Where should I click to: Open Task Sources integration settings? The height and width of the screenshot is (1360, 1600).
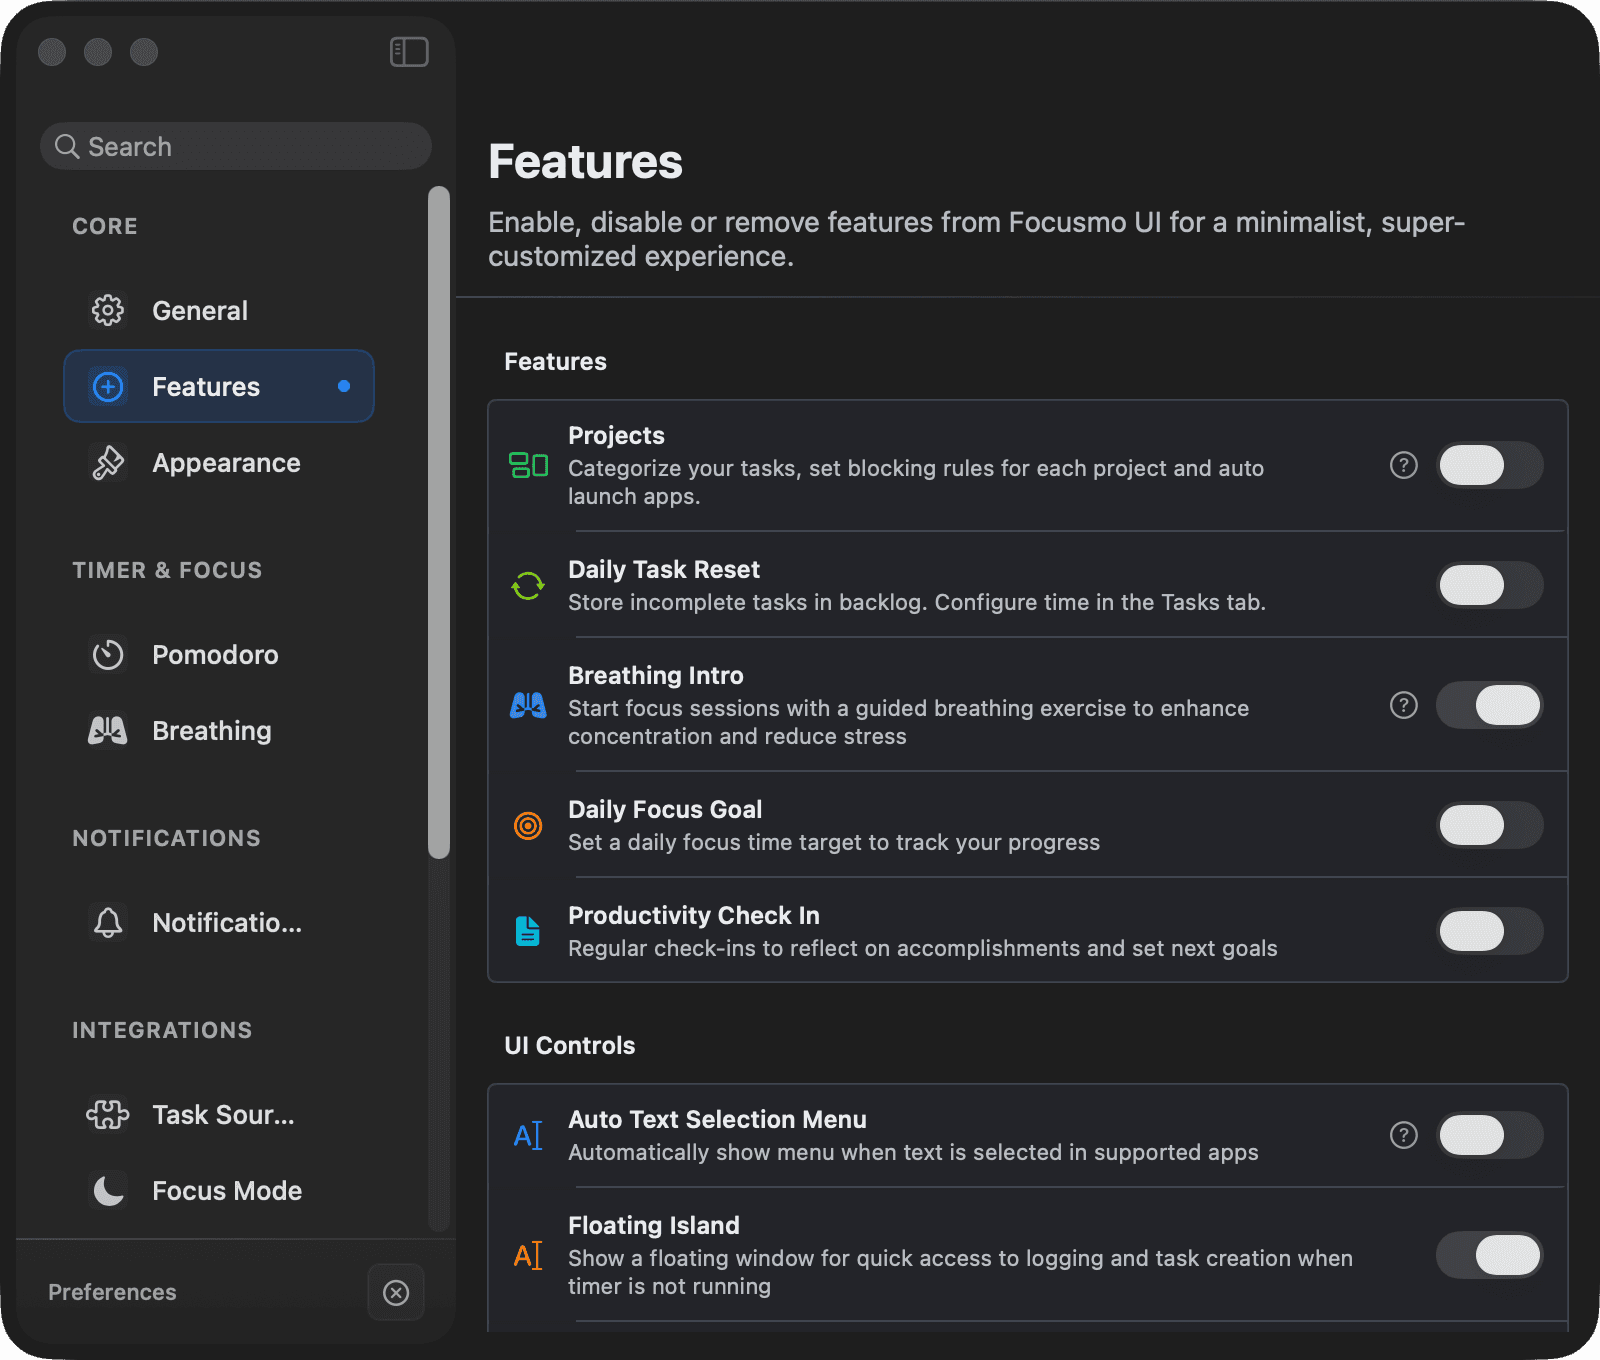219,1114
